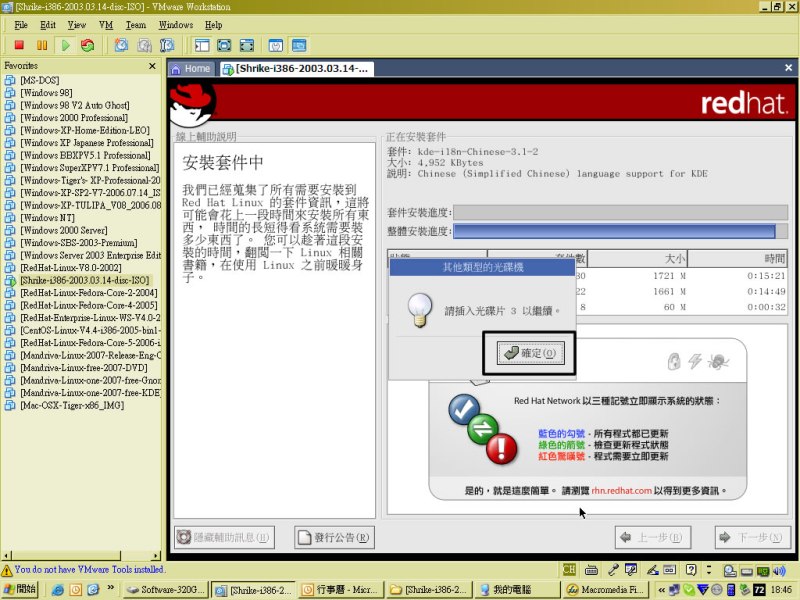Open language bar help question-mark icon
Screen dimensions: 800x600
pos(691,569)
